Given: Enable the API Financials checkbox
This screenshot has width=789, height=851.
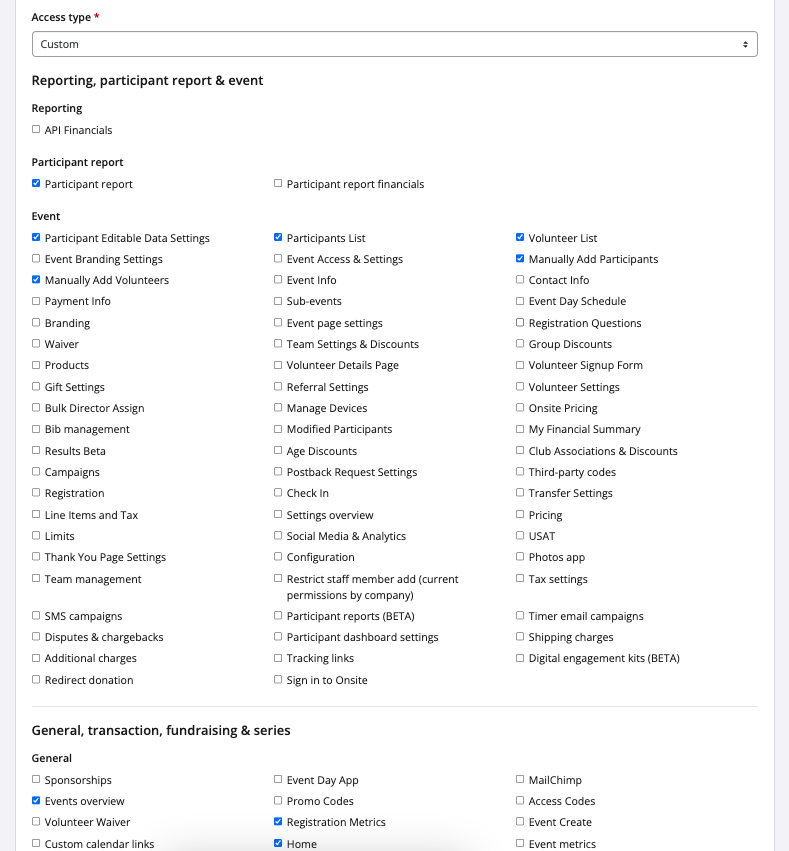Looking at the screenshot, I should [x=36, y=130].
